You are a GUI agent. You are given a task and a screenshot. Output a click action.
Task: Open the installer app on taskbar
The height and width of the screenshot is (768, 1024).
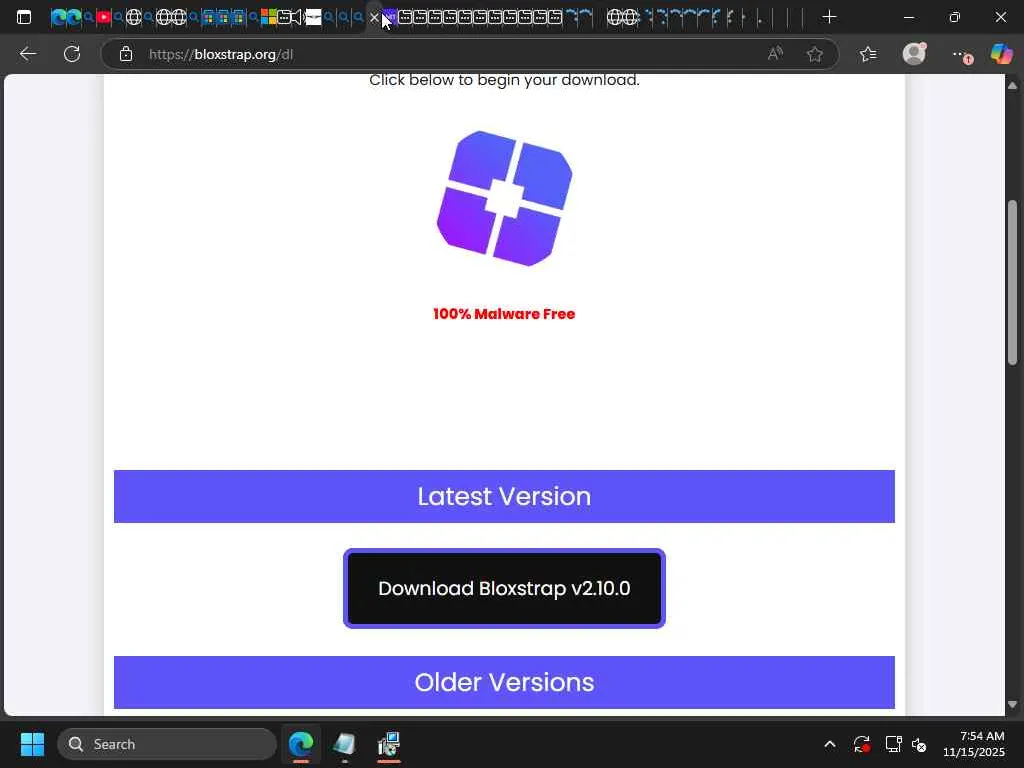click(x=389, y=744)
